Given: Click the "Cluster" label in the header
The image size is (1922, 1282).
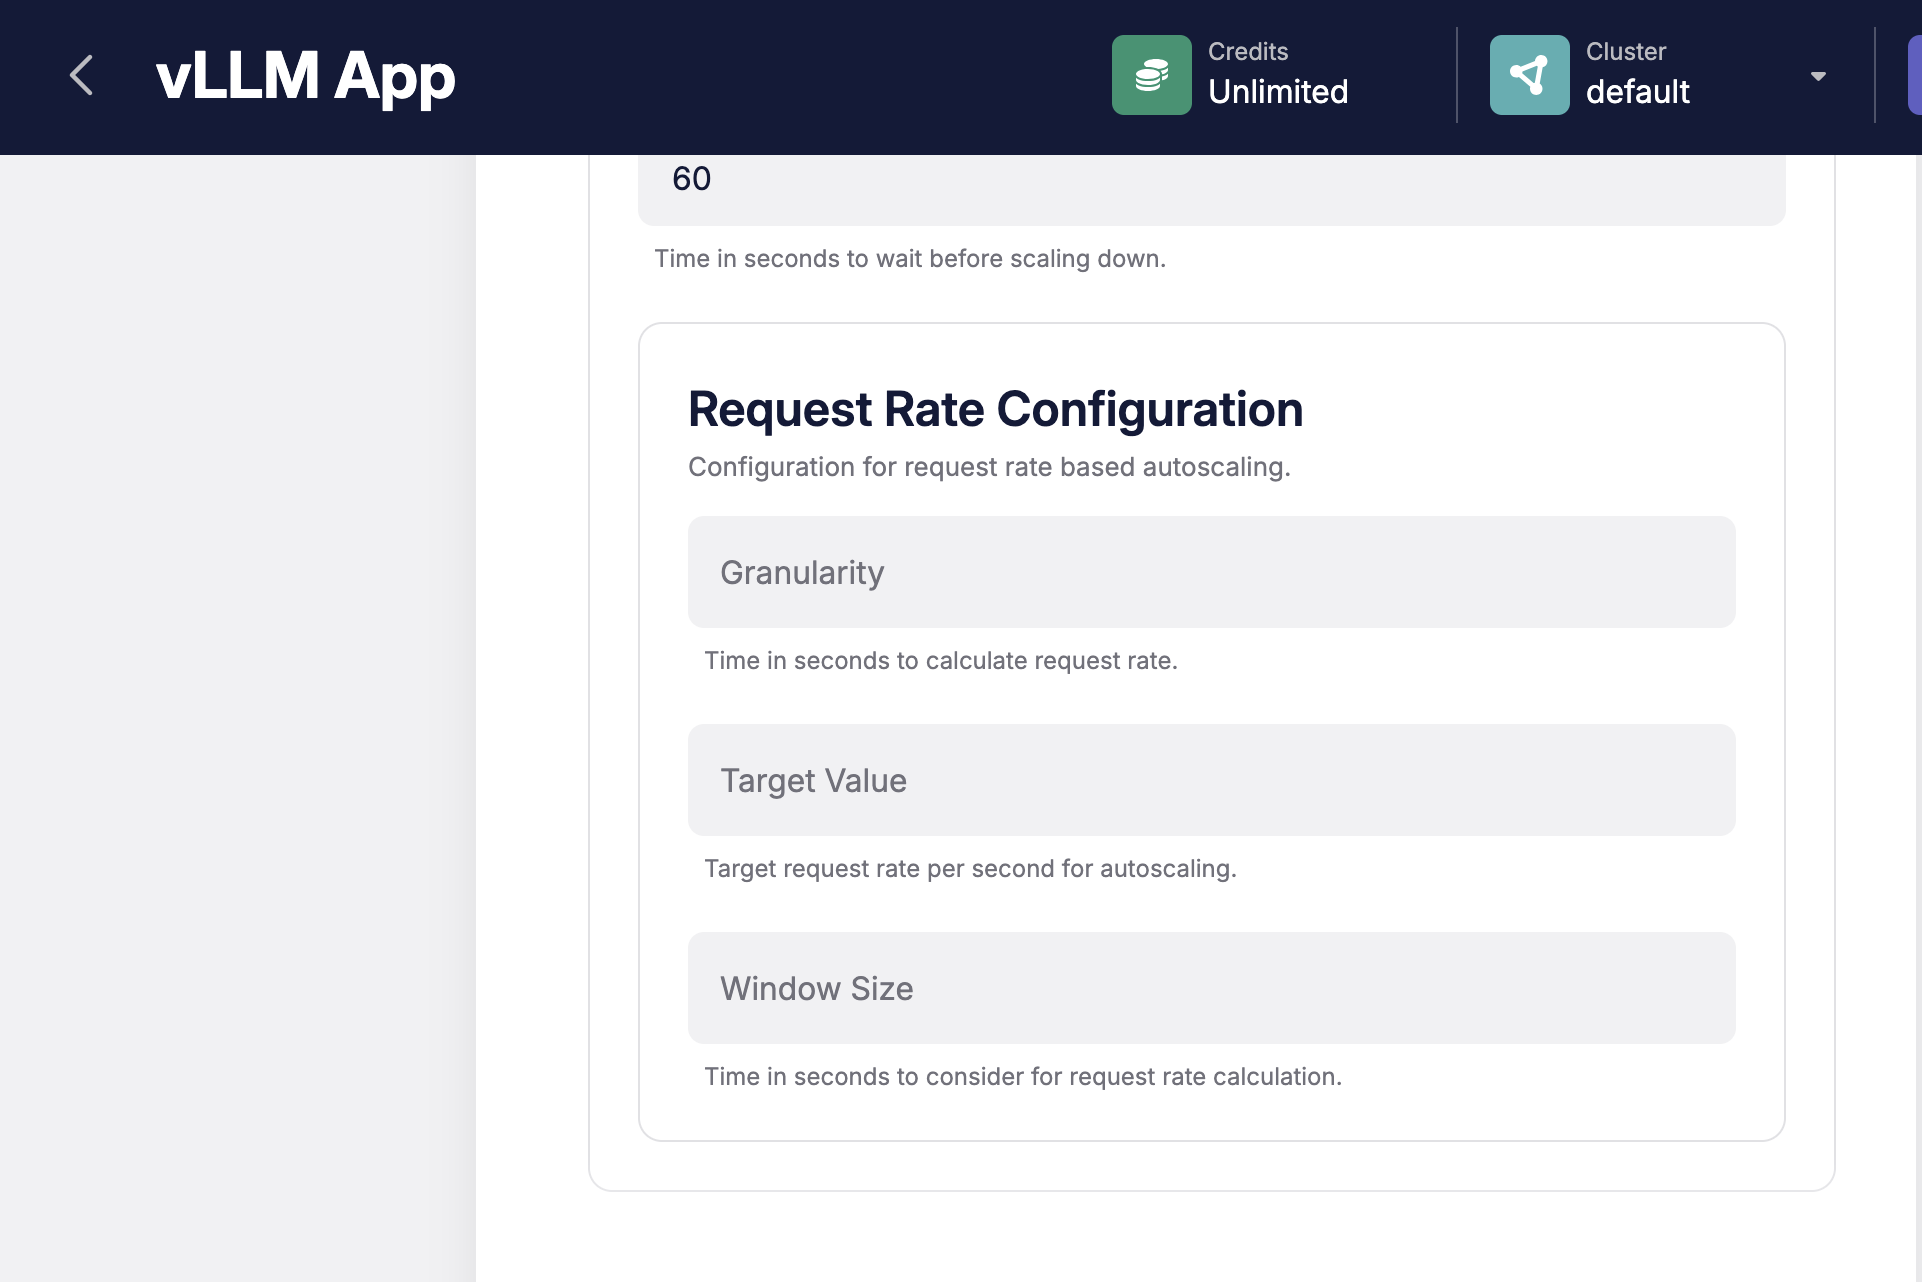Looking at the screenshot, I should pos(1625,52).
